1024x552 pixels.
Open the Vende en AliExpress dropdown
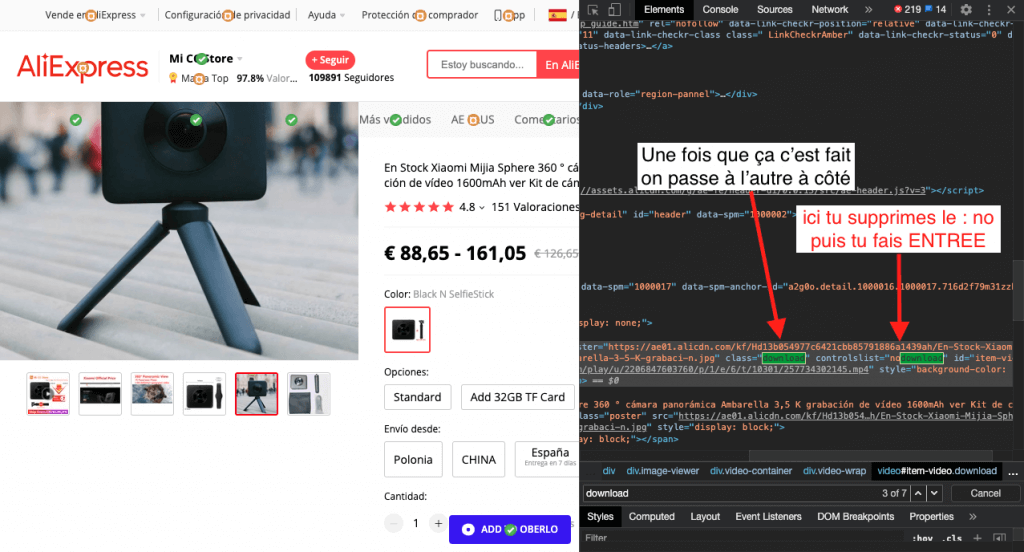point(95,14)
